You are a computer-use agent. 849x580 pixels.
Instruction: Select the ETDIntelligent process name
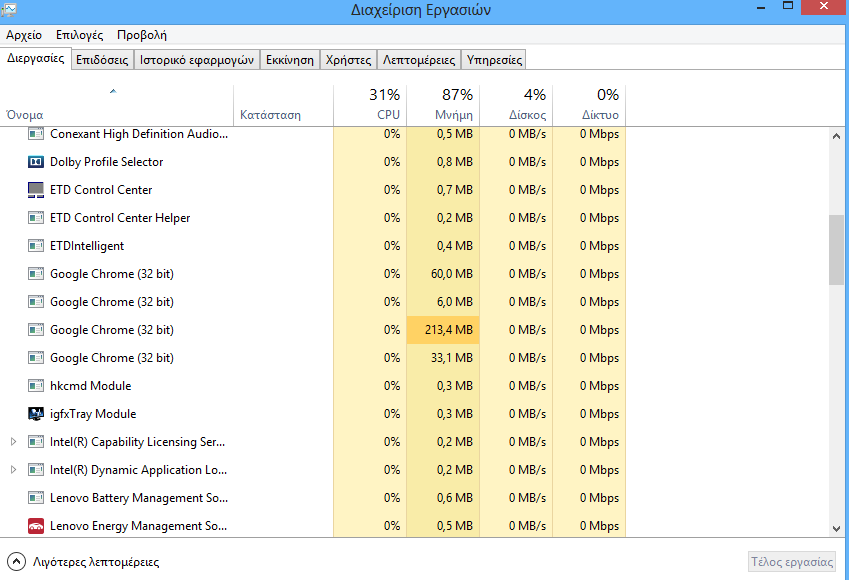coord(87,246)
